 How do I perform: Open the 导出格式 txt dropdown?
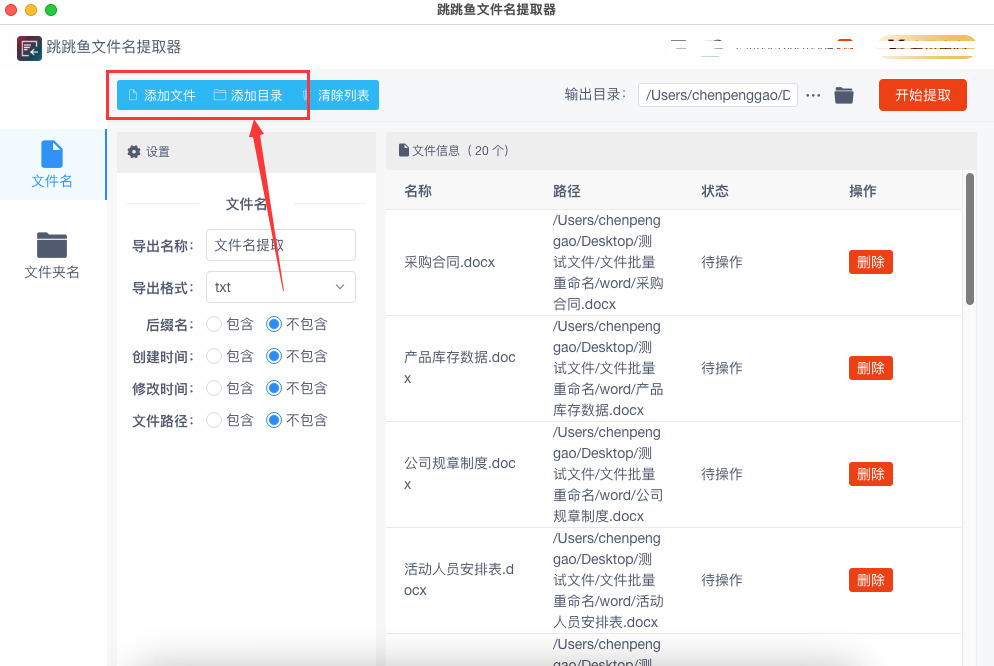280,287
